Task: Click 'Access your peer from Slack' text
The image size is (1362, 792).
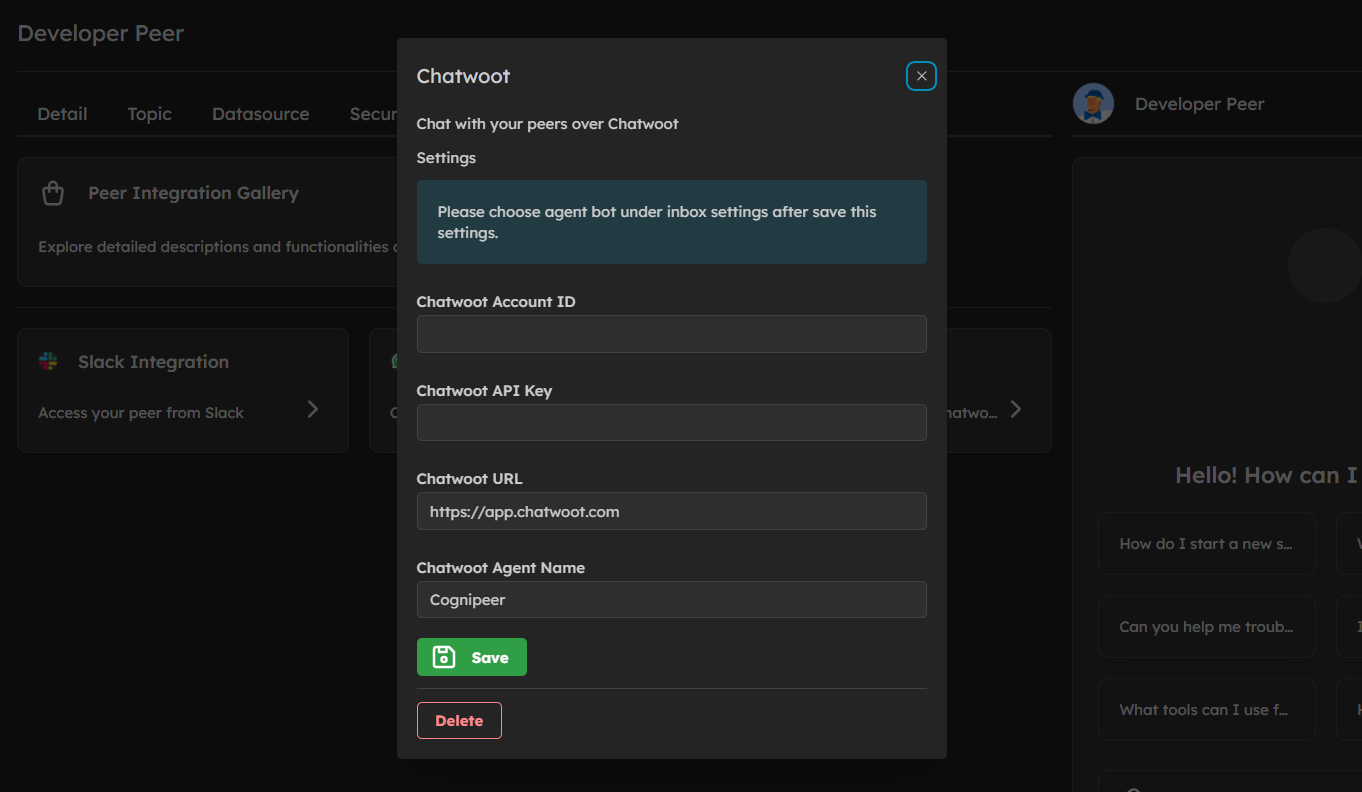Action: point(141,413)
